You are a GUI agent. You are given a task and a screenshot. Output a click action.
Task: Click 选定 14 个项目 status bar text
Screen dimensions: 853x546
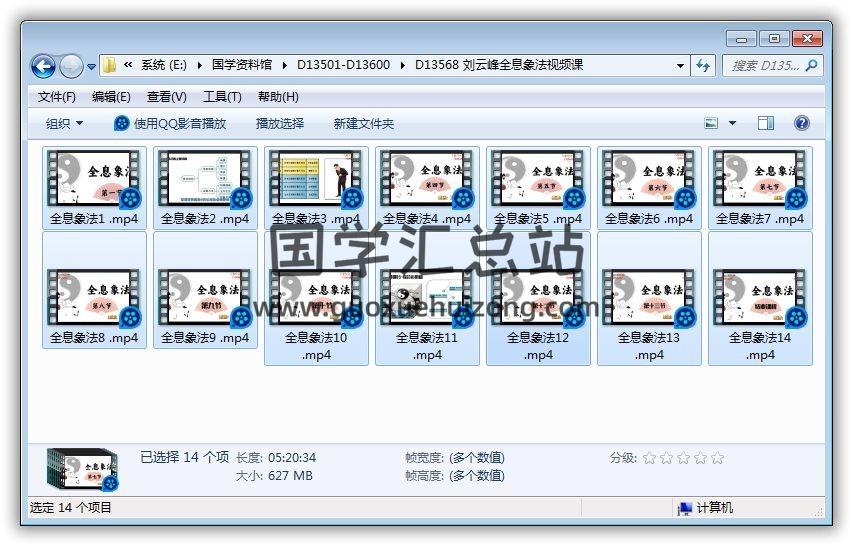71,507
